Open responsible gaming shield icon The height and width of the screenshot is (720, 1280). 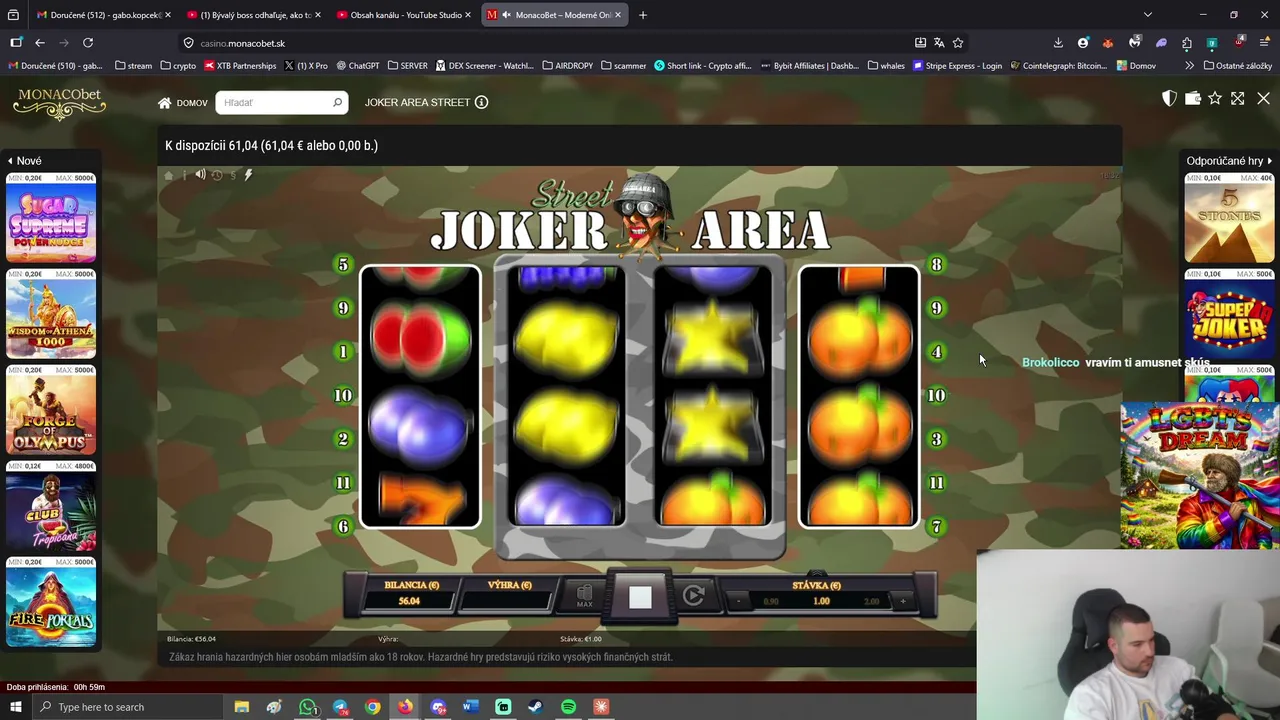coord(1169,98)
